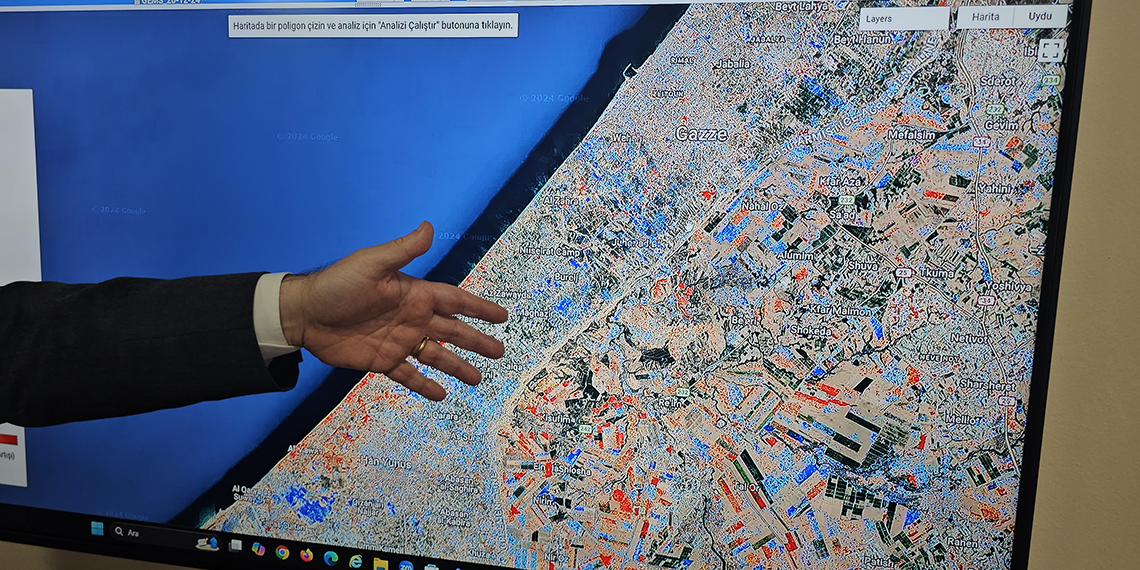This screenshot has width=1140, height=570.
Task: Expand the Layers dropdown
Action: [904, 18]
